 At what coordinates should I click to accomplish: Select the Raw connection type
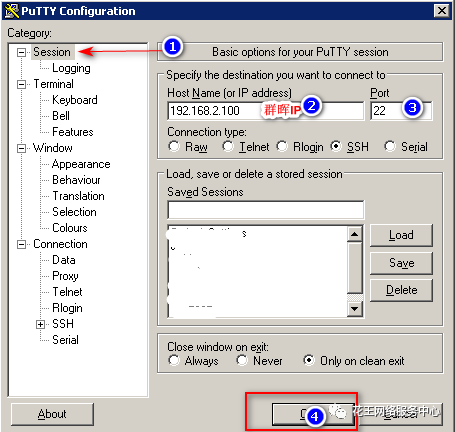(174, 146)
